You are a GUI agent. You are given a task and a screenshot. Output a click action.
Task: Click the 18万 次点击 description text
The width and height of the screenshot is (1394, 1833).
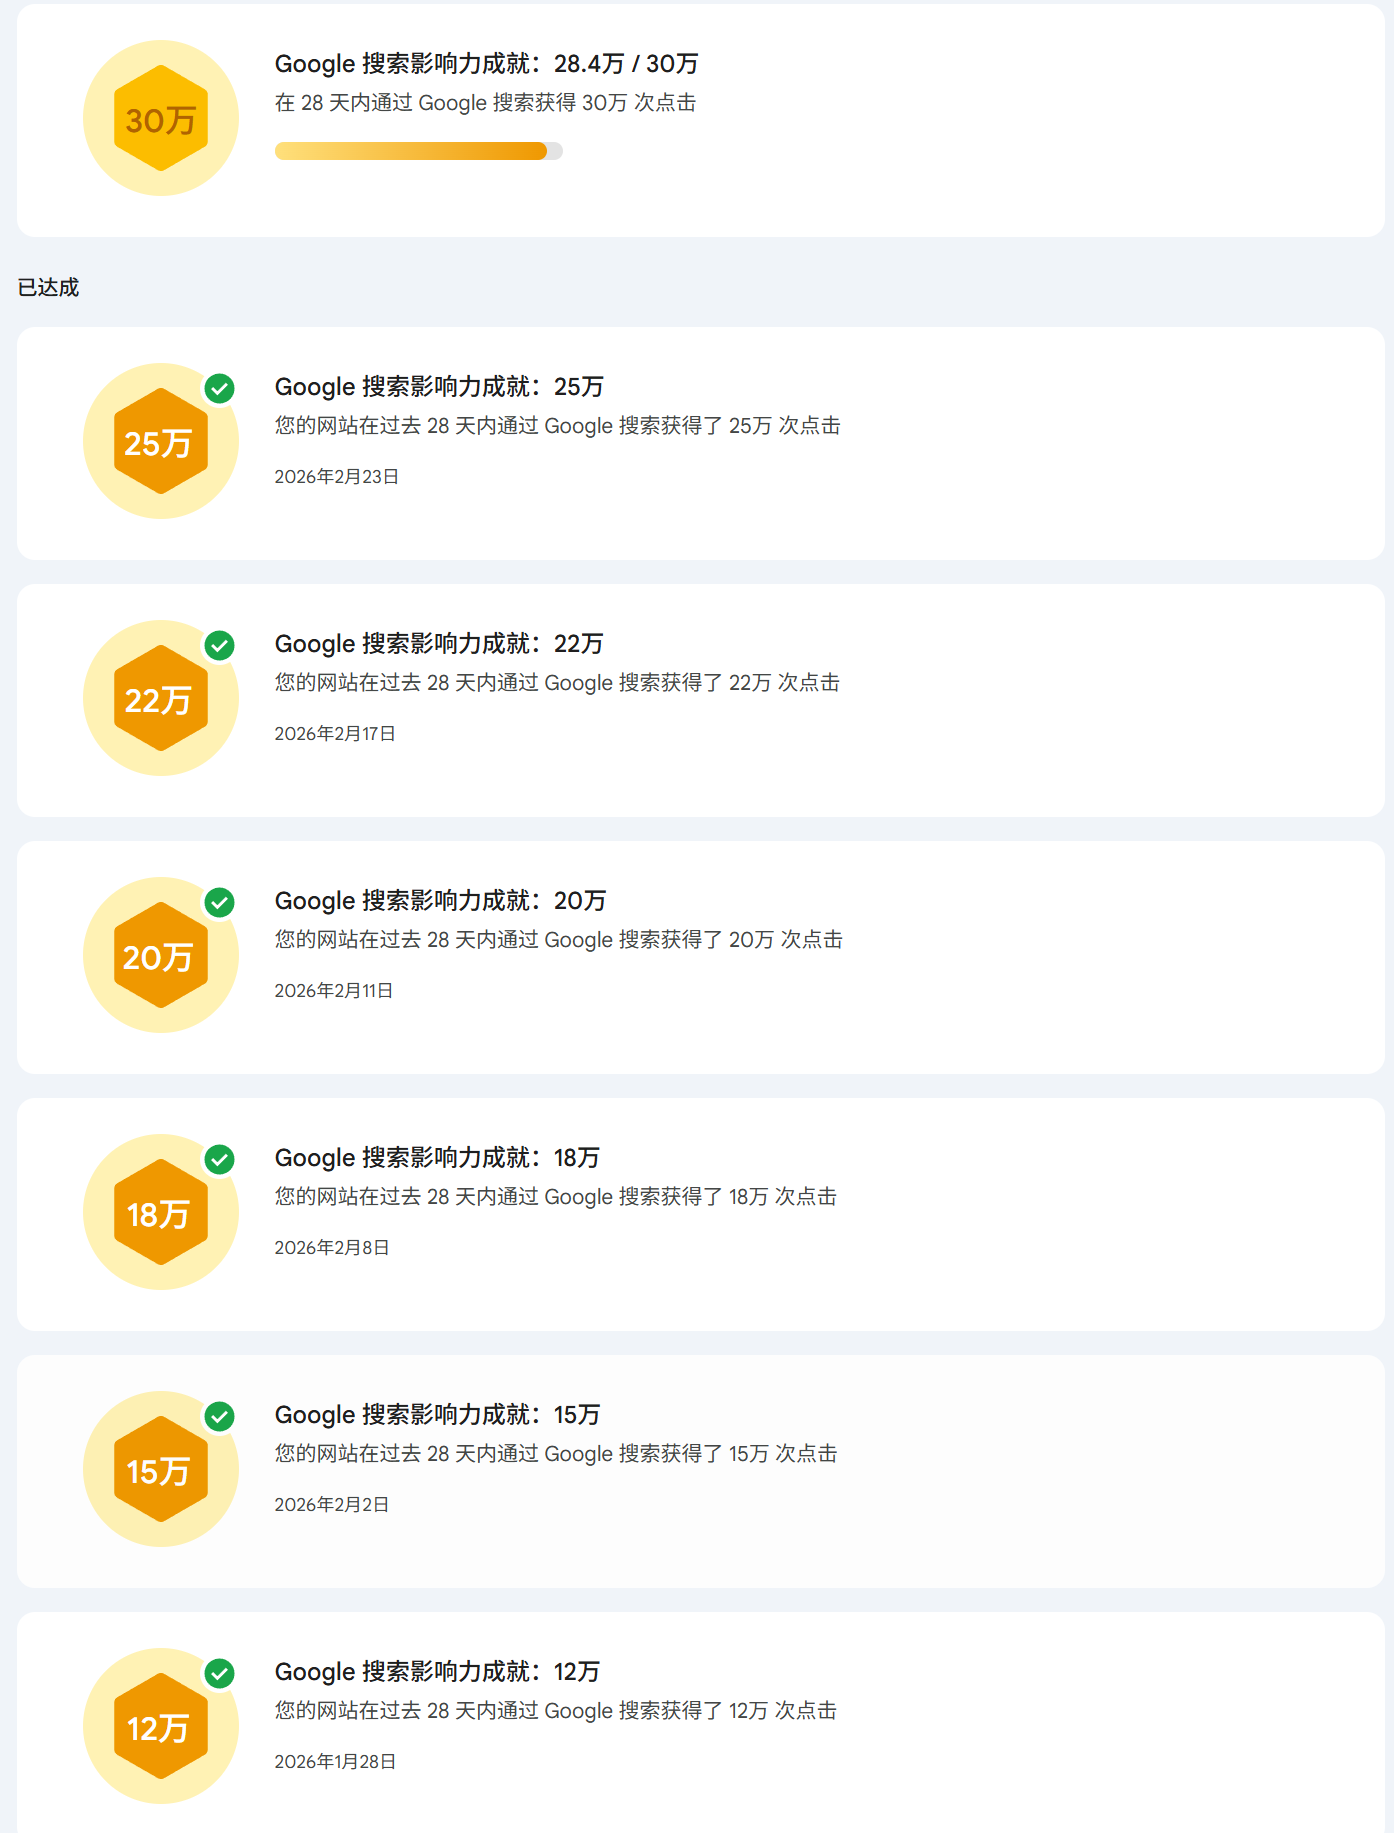click(556, 1197)
